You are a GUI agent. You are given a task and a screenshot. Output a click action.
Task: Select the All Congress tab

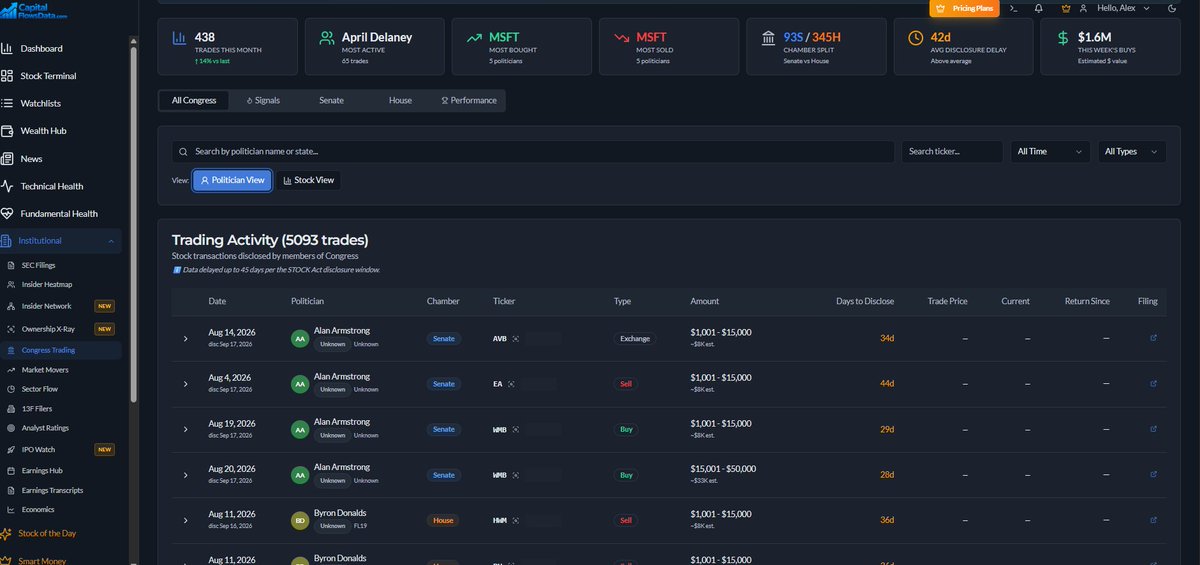[194, 100]
